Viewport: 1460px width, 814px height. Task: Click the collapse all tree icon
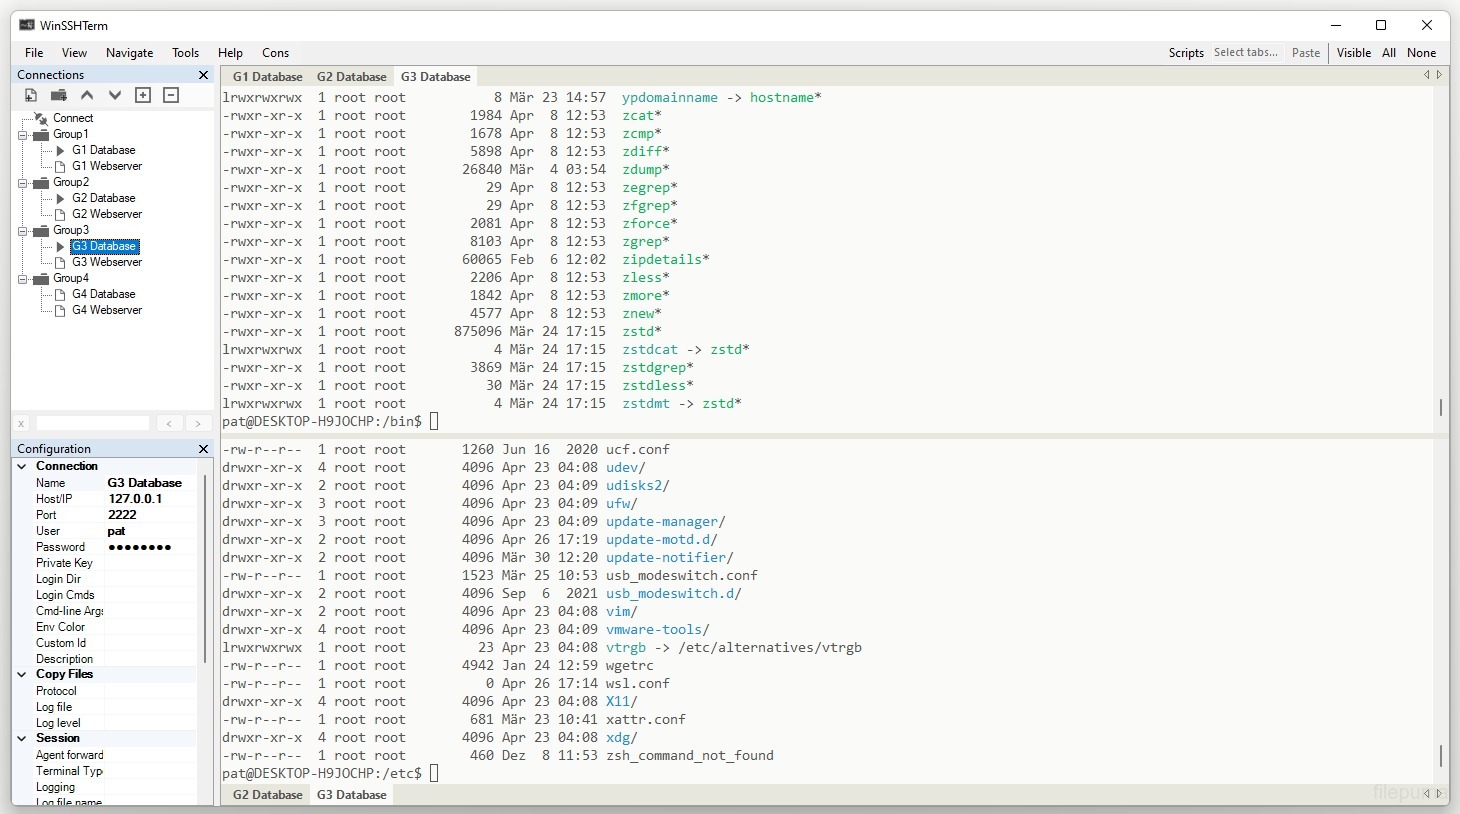(171, 95)
